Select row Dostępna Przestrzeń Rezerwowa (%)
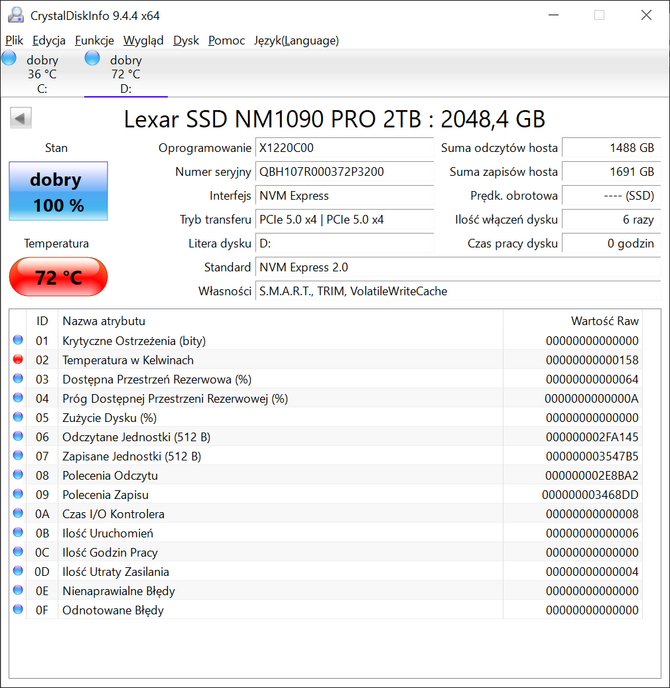The height and width of the screenshot is (688, 670). pos(326,379)
